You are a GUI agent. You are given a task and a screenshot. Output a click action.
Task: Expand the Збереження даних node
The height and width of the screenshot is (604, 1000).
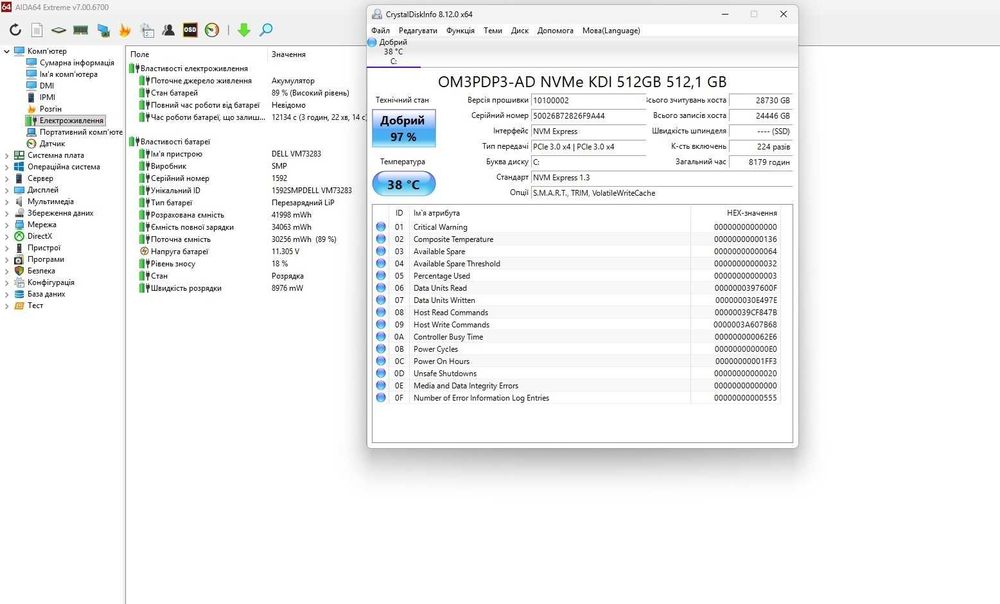click(6, 213)
